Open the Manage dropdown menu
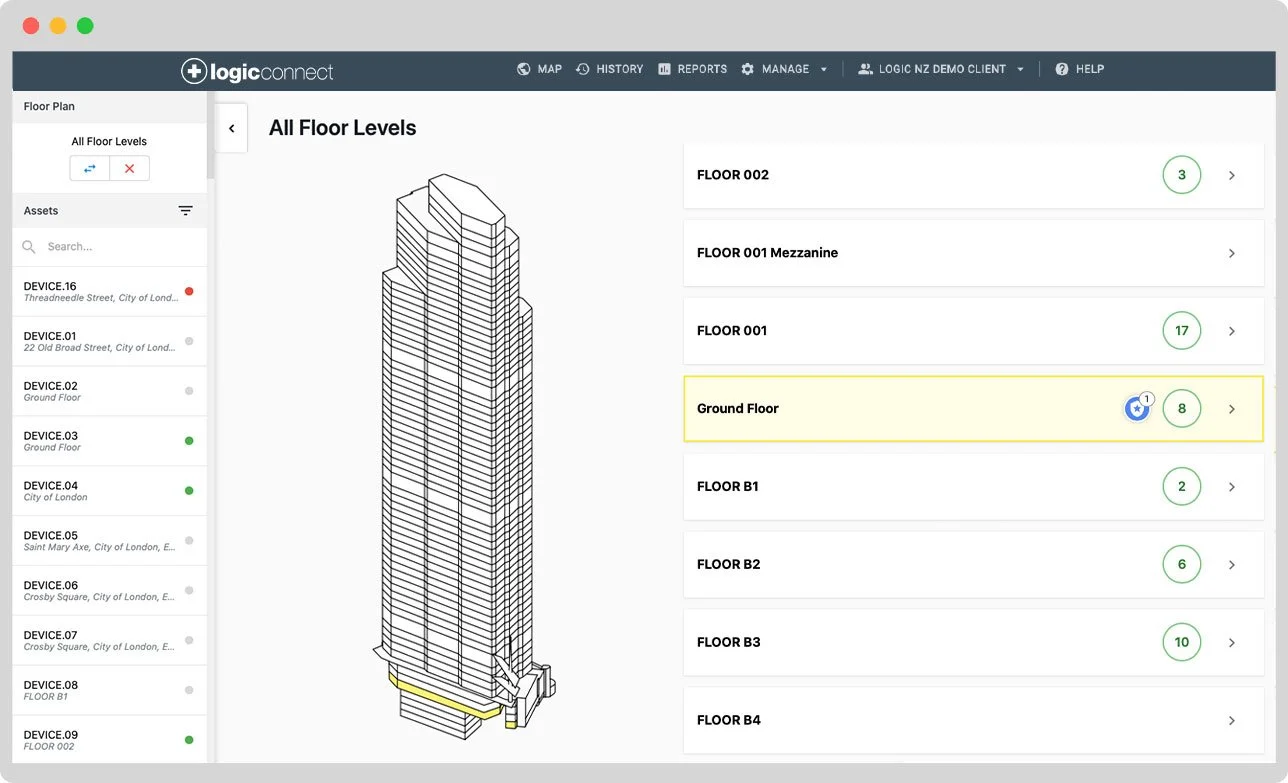 click(784, 69)
